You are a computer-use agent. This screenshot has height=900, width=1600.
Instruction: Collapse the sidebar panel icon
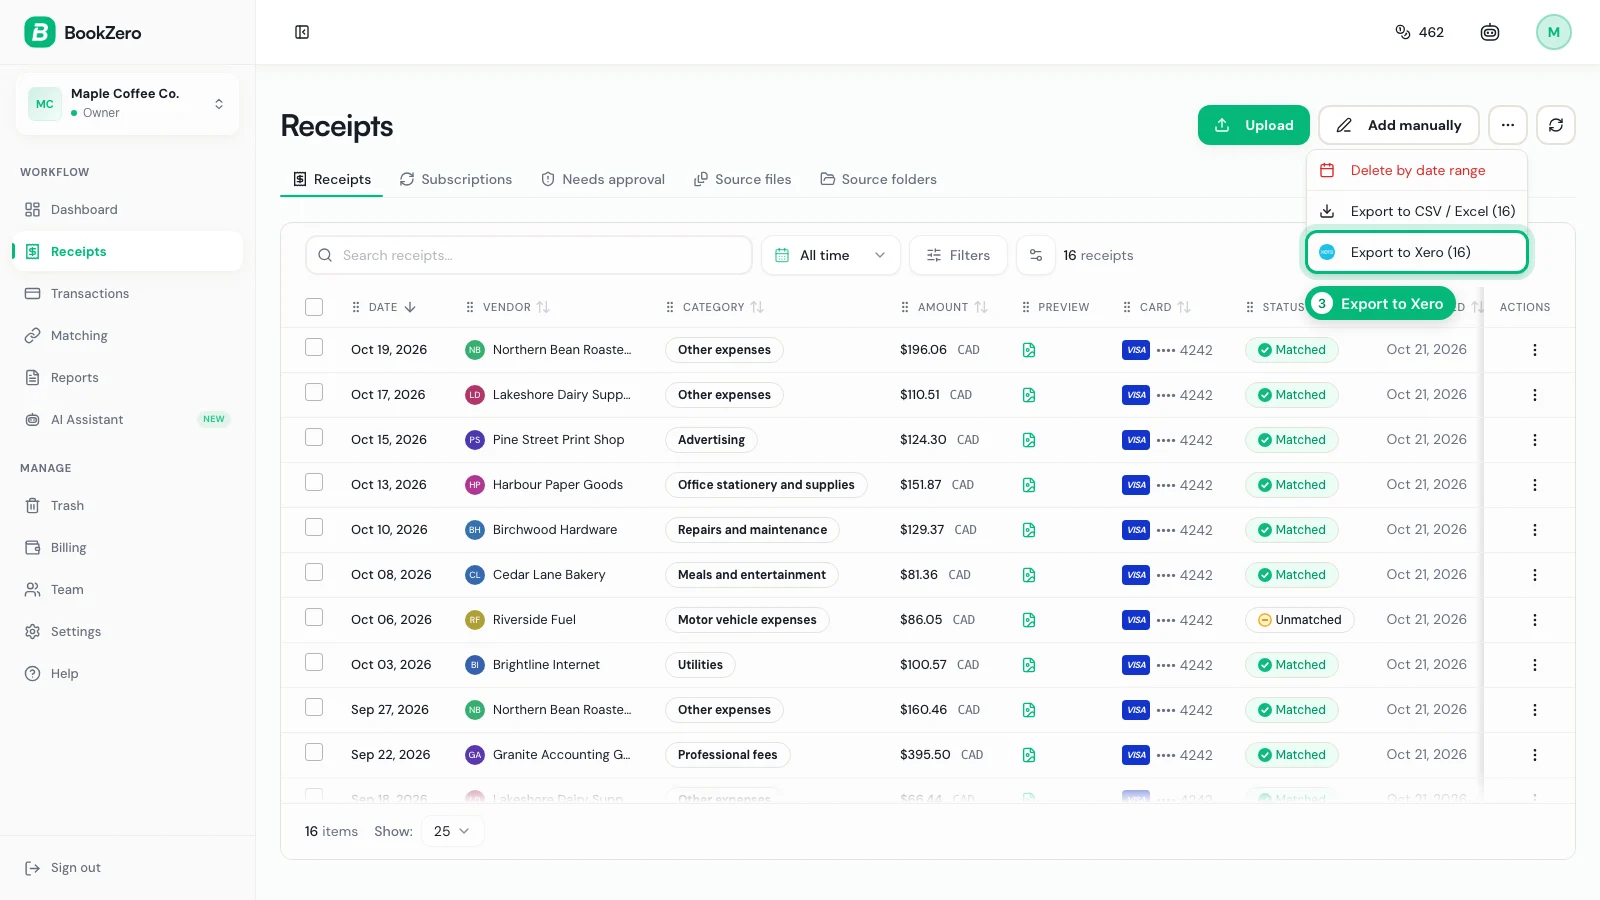pos(302,32)
